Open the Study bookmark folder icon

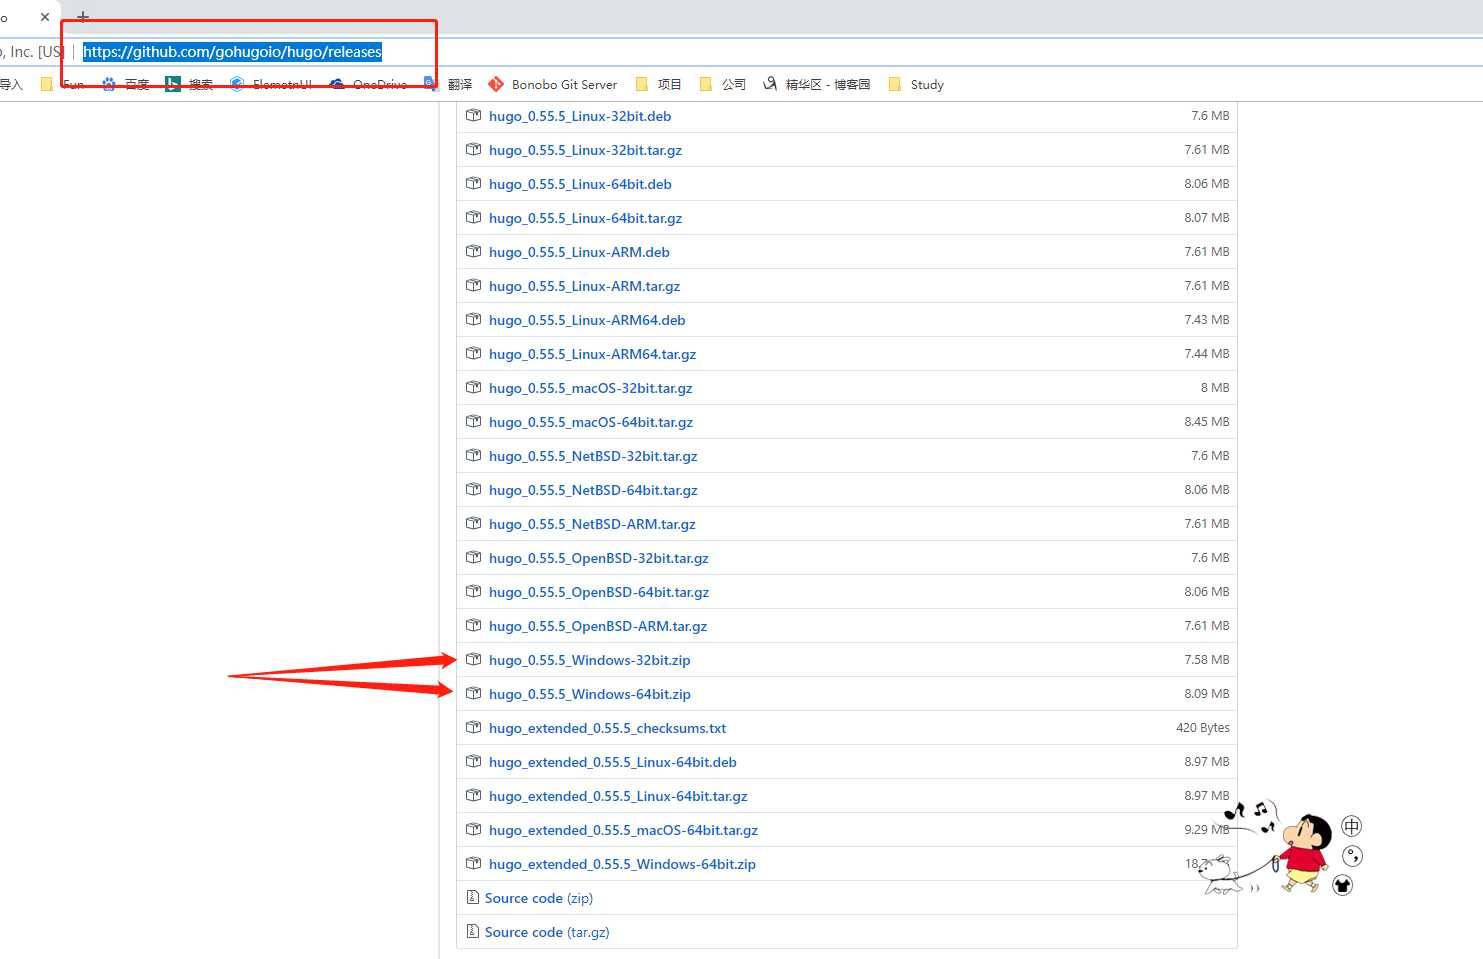point(894,84)
